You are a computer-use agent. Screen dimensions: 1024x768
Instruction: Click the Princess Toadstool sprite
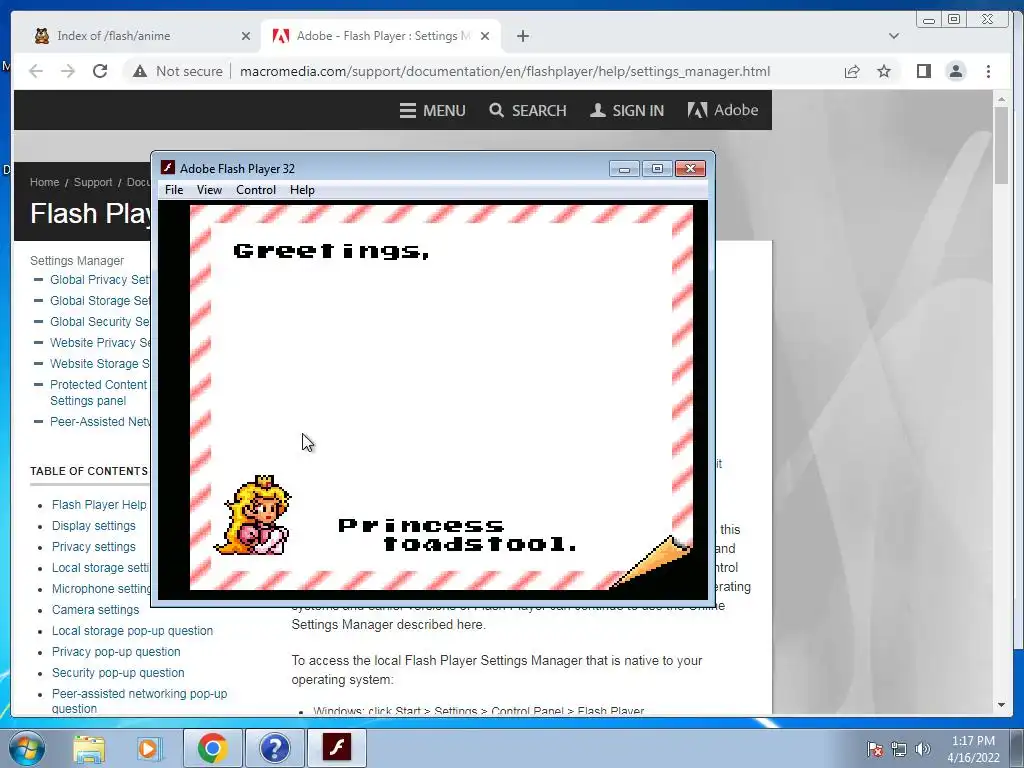(253, 516)
